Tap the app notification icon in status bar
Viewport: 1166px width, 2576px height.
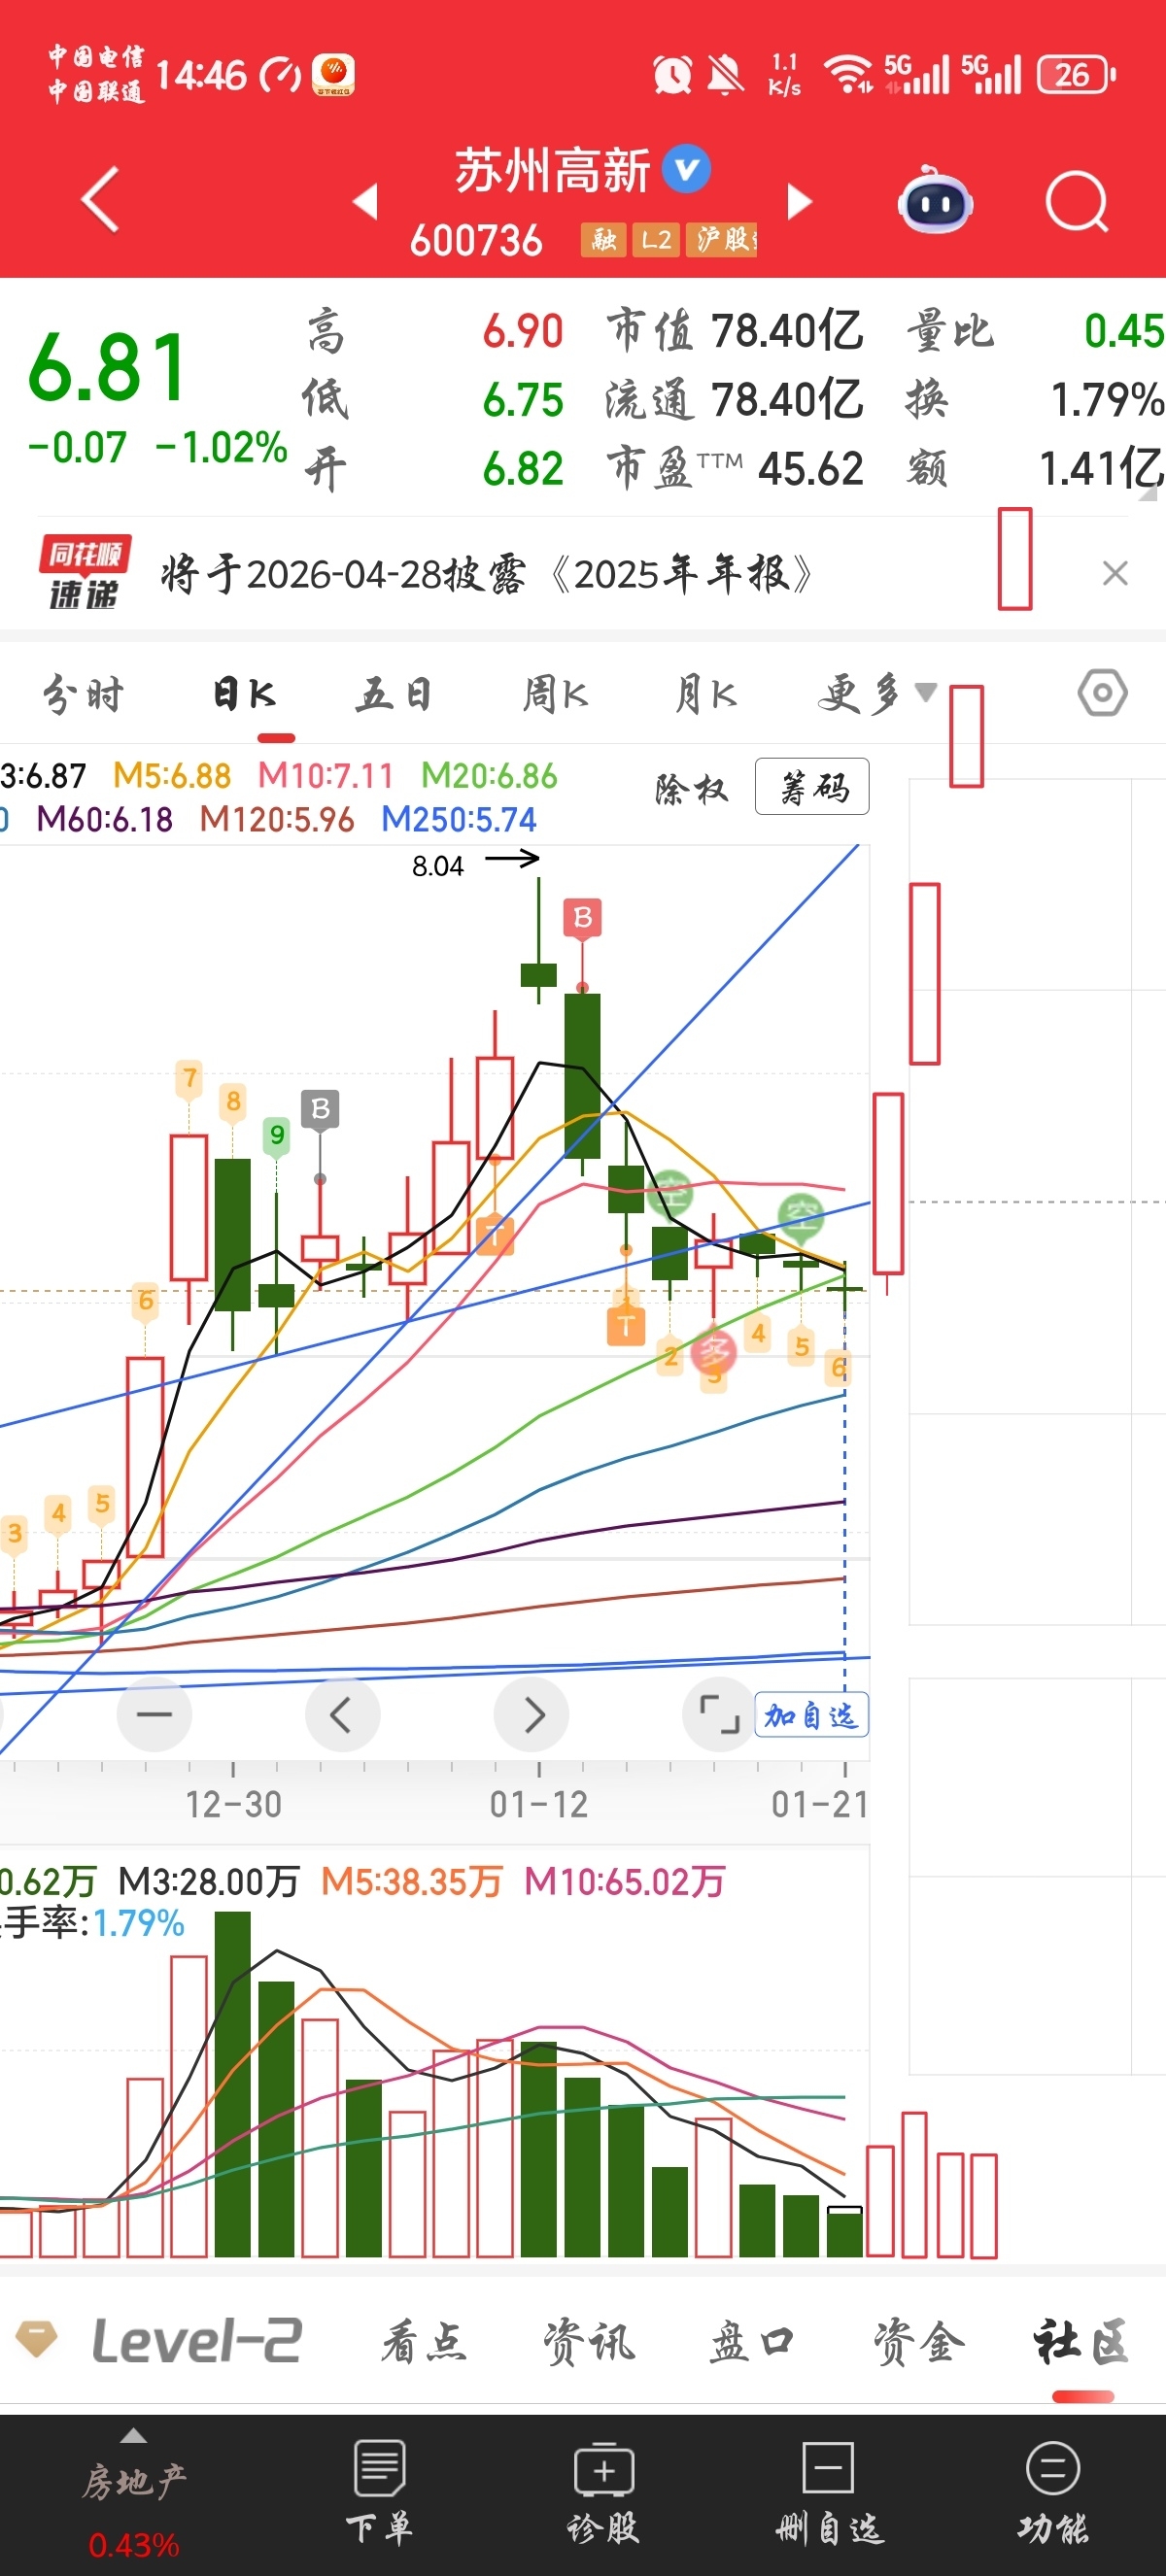tap(333, 74)
